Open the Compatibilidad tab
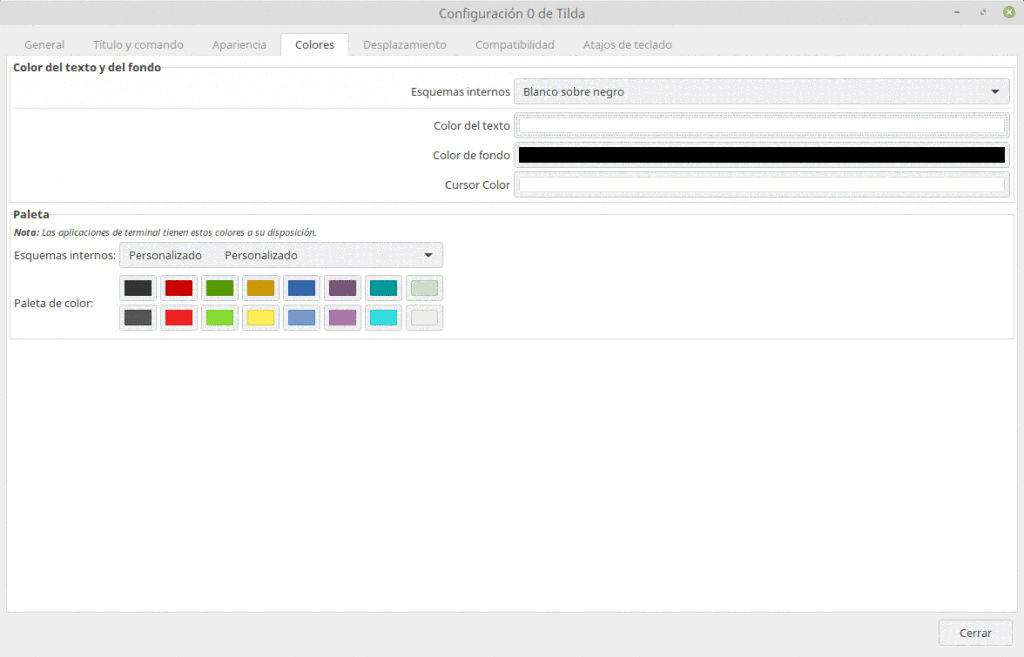 [x=514, y=44]
